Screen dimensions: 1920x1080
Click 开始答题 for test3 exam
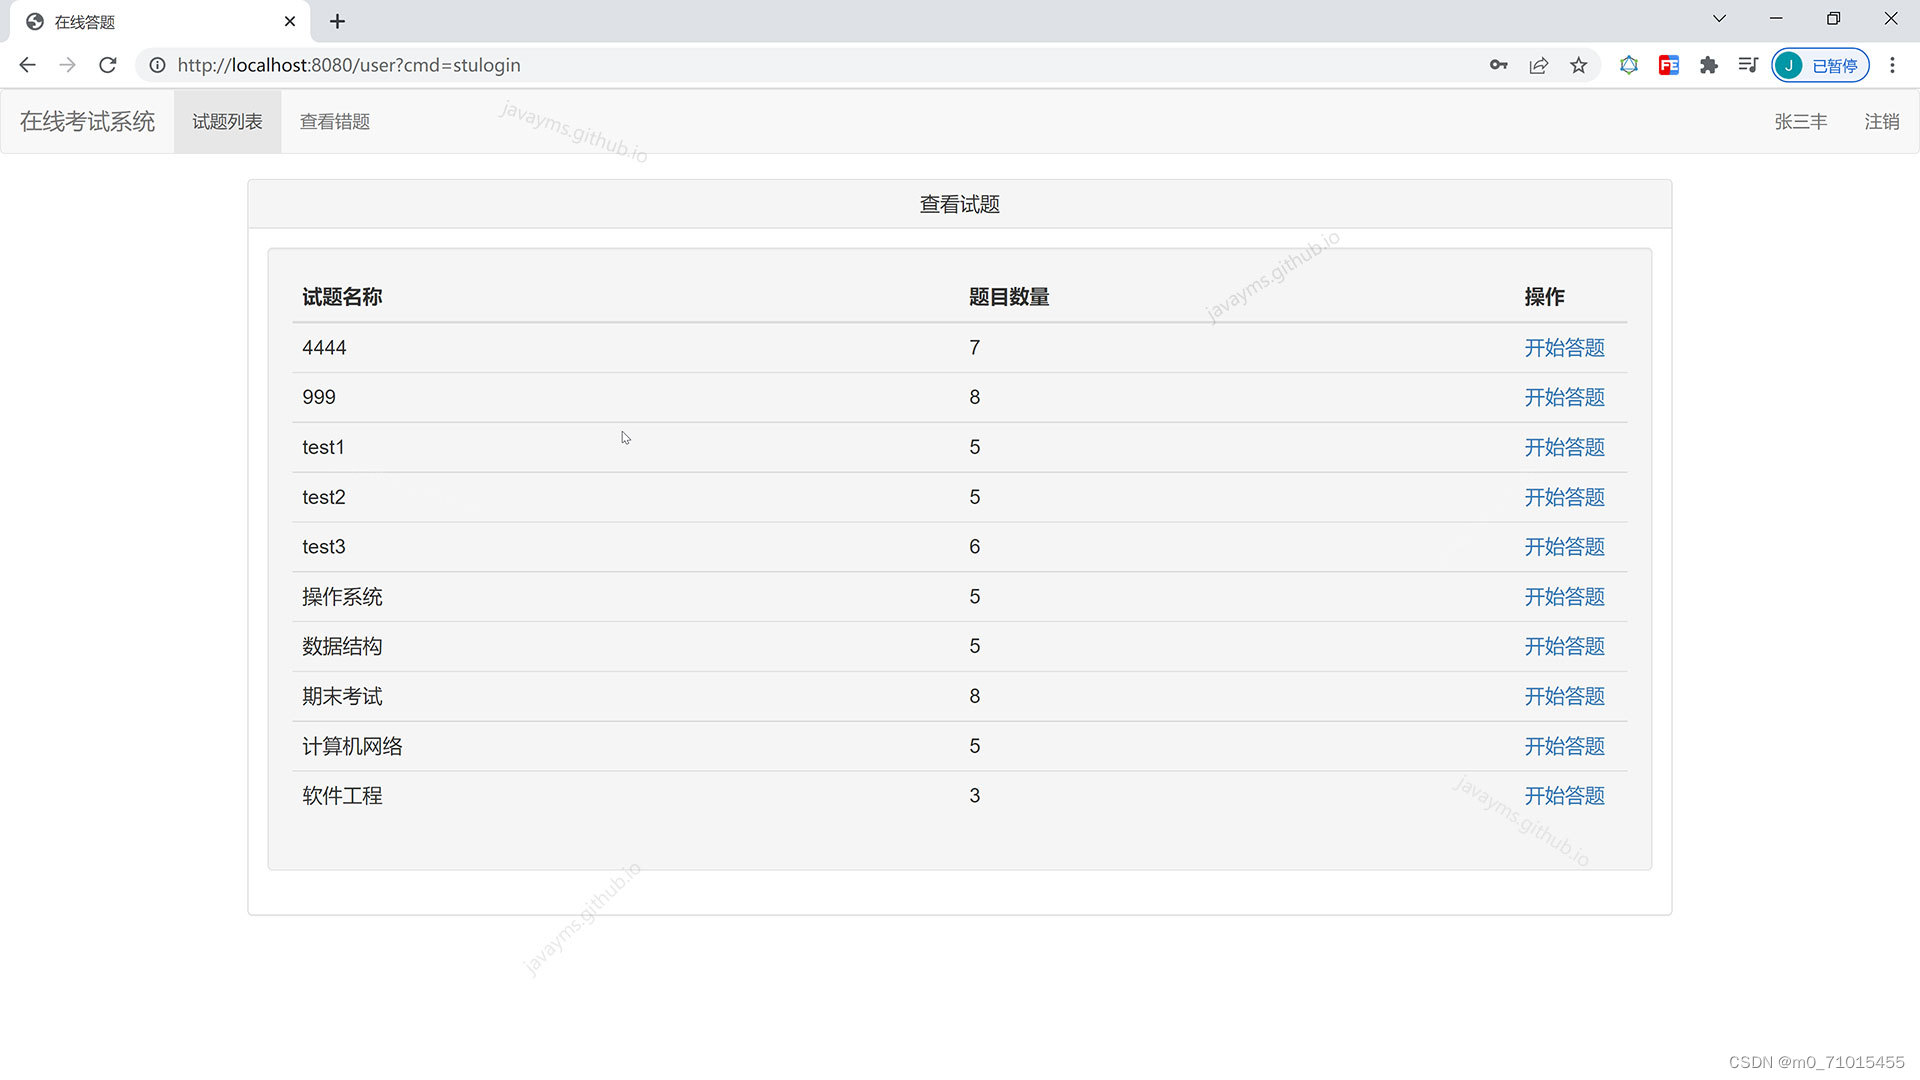[x=1564, y=546]
